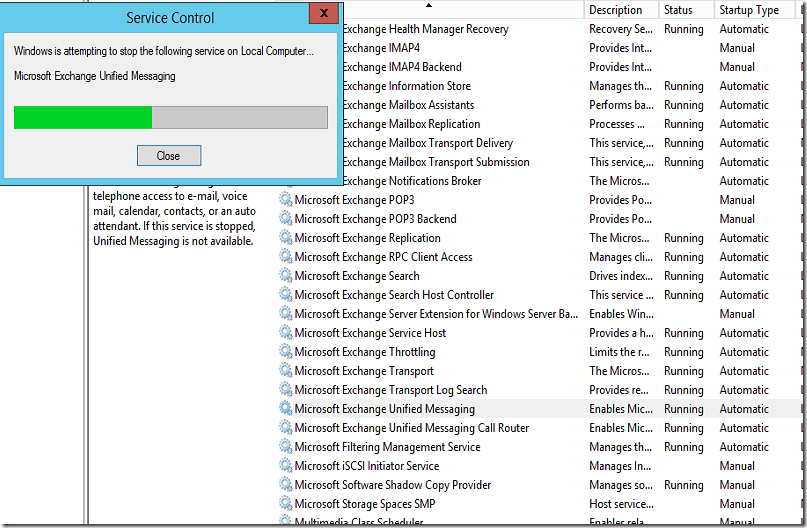Click gear icon for Exchange RPC Client Access
Image resolution: width=807 pixels, height=528 pixels.
pos(286,256)
